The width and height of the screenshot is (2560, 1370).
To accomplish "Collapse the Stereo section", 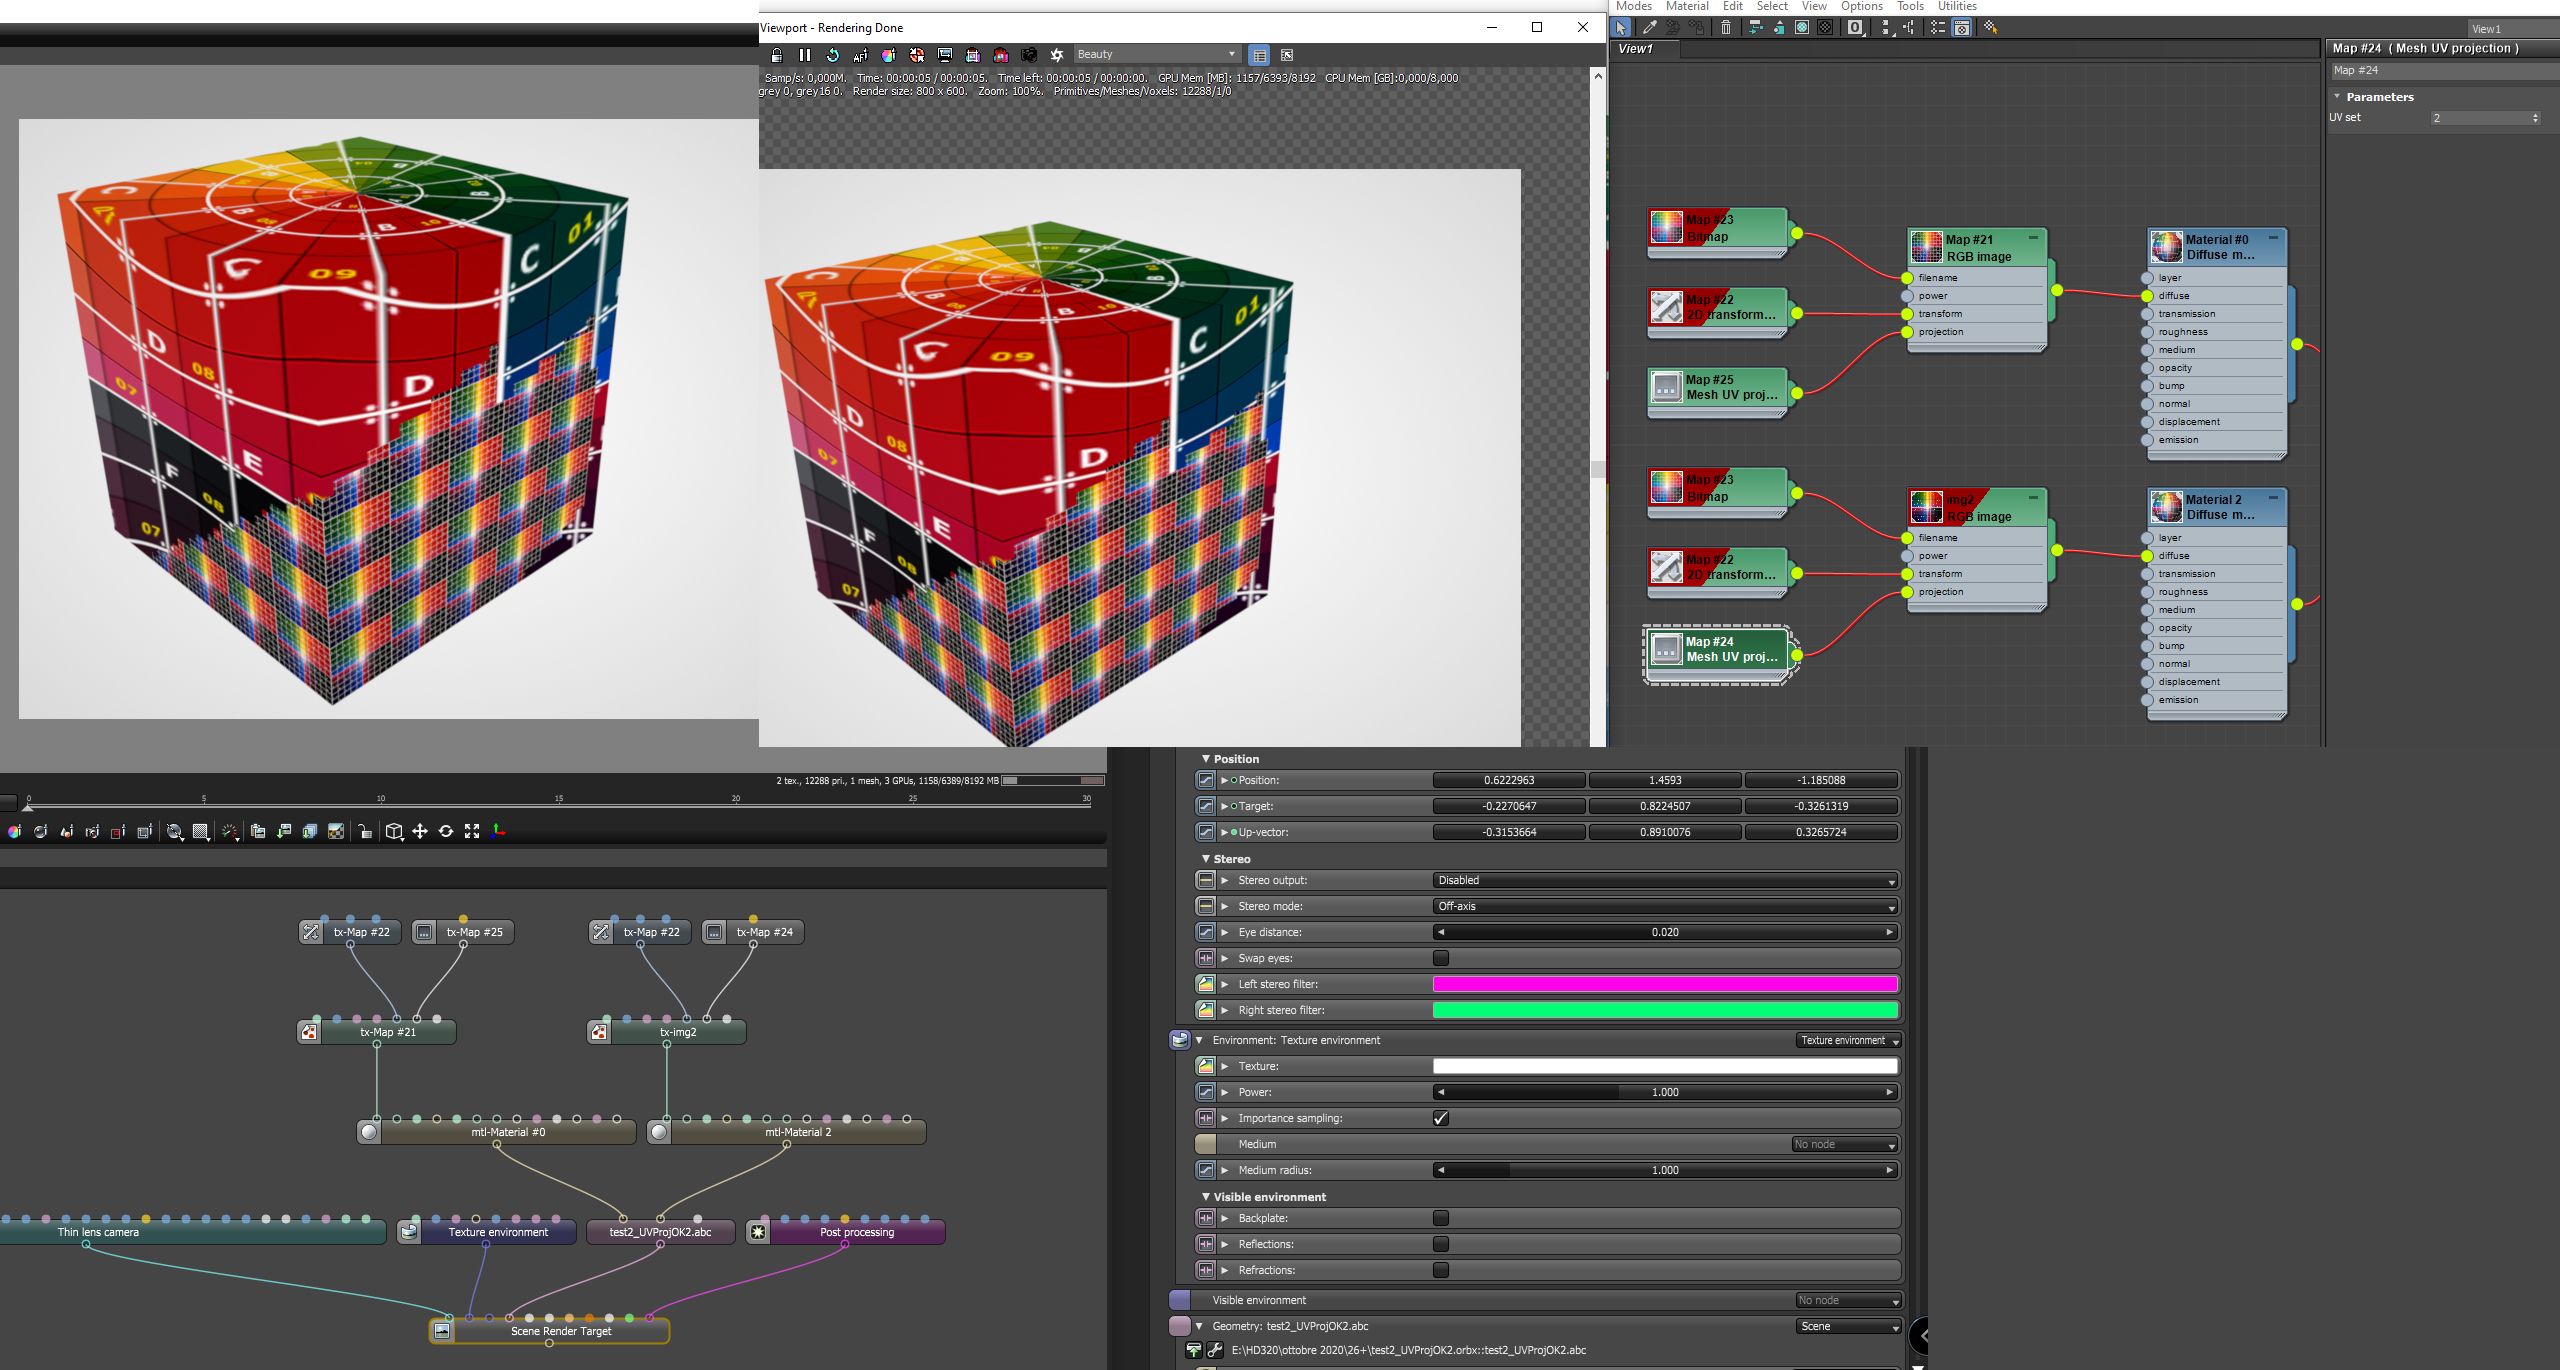I will 1206,859.
